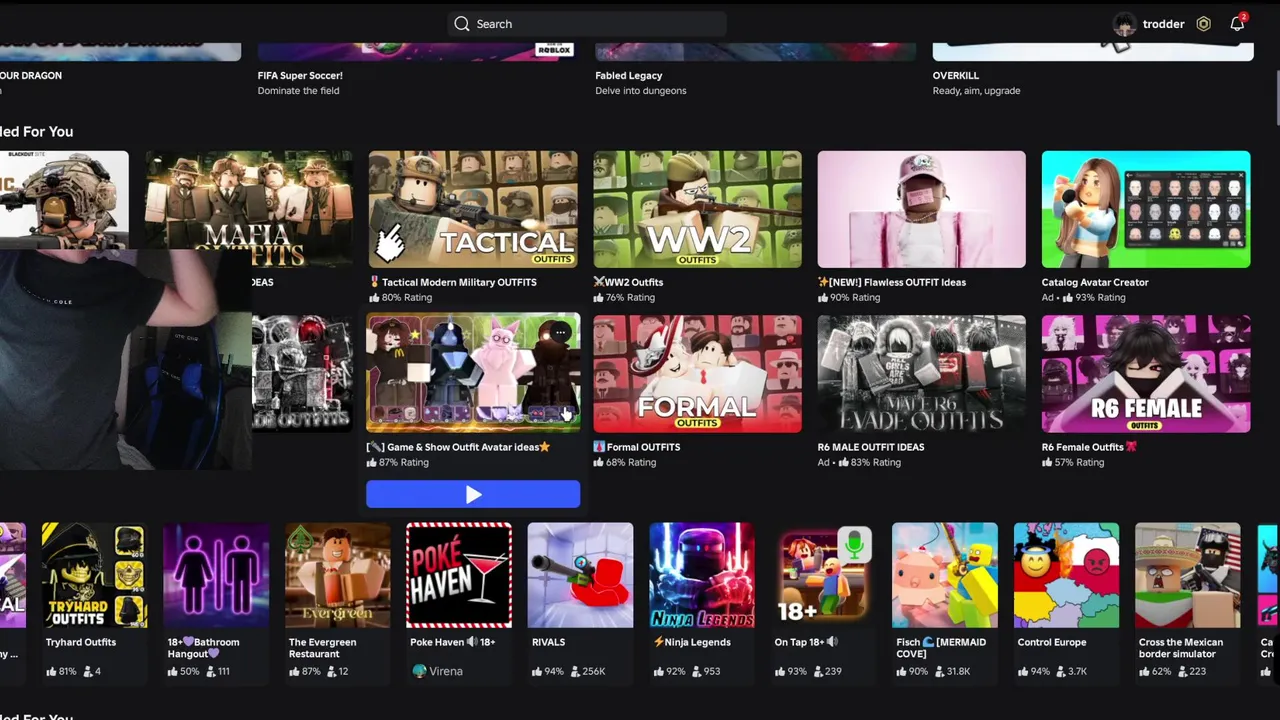Click thumbs-up icon under The Evergreen Restaurant
Viewport: 1280px width, 720px height.
point(294,671)
